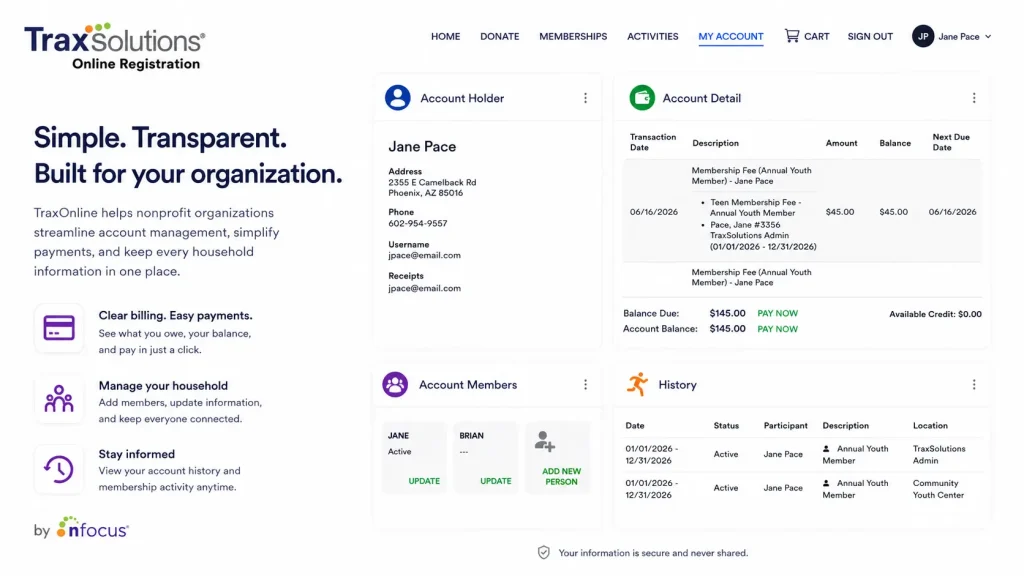This screenshot has width=1024, height=576.
Task: Click jpace@email.com under Receipts
Action: tap(424, 288)
